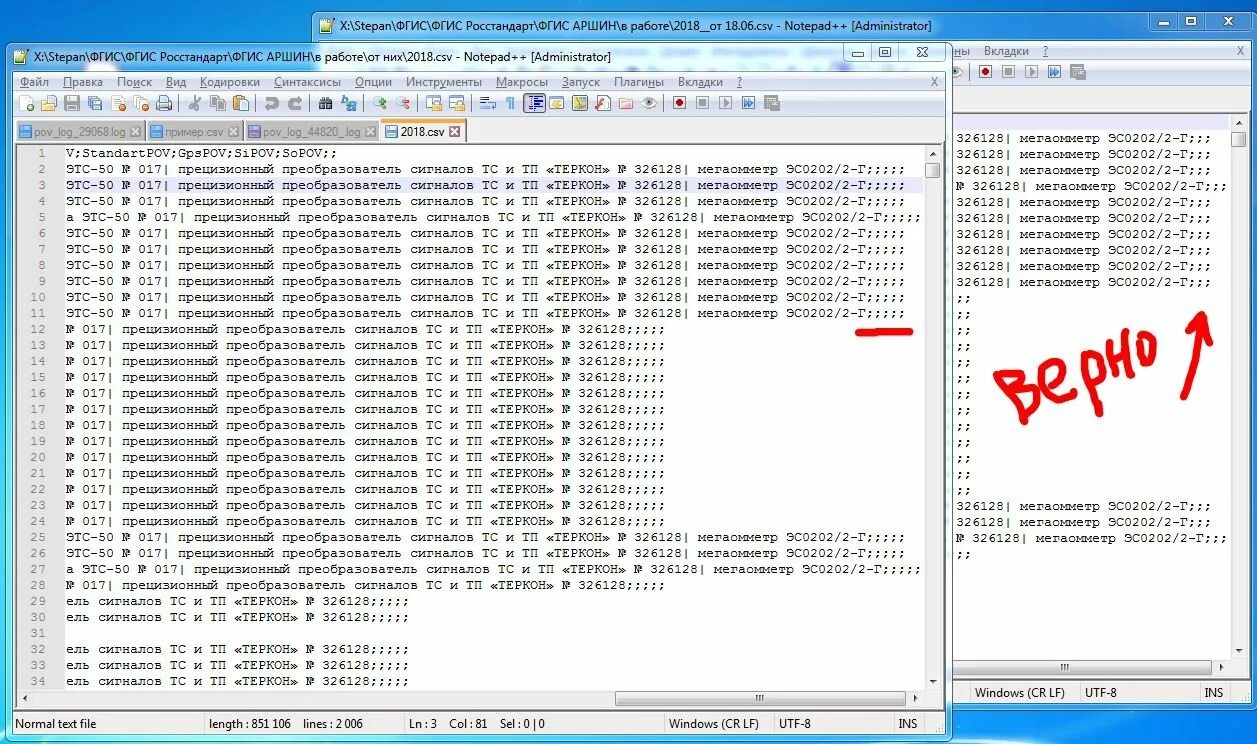1257x744 pixels.
Task: Click Run macro multiple times, back window
Action: 1054,72
